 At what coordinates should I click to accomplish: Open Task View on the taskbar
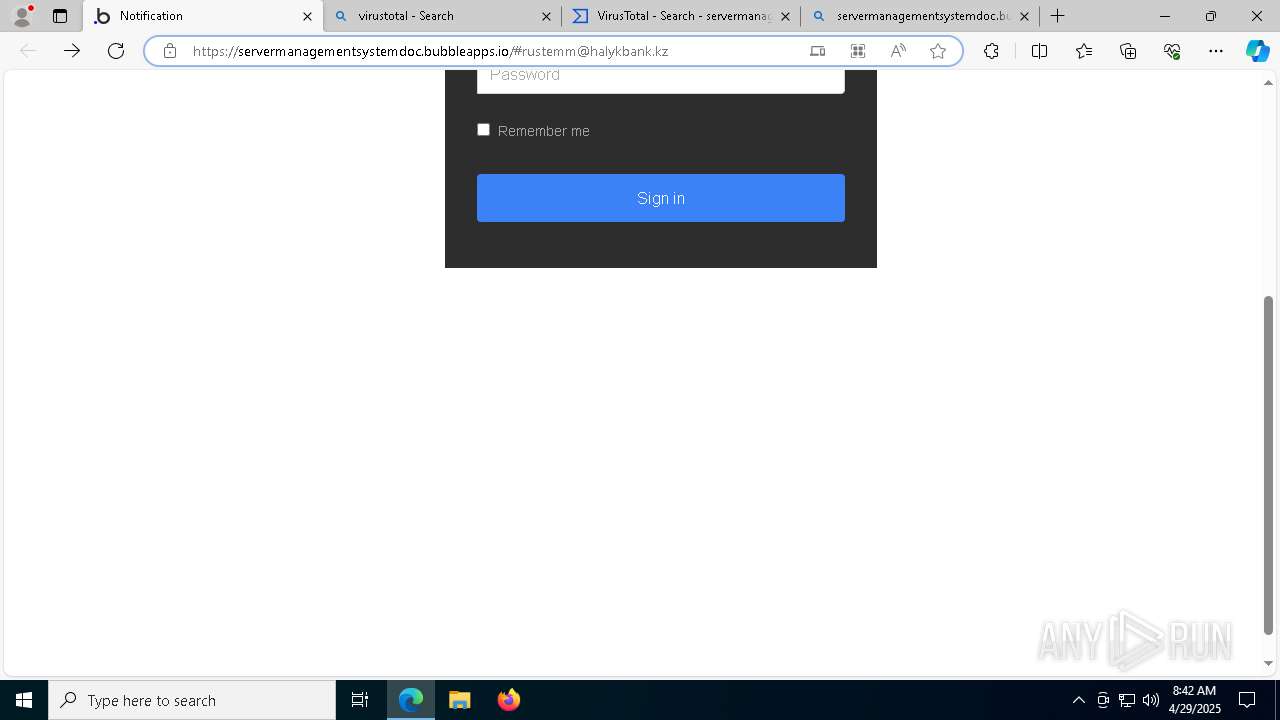coord(360,700)
